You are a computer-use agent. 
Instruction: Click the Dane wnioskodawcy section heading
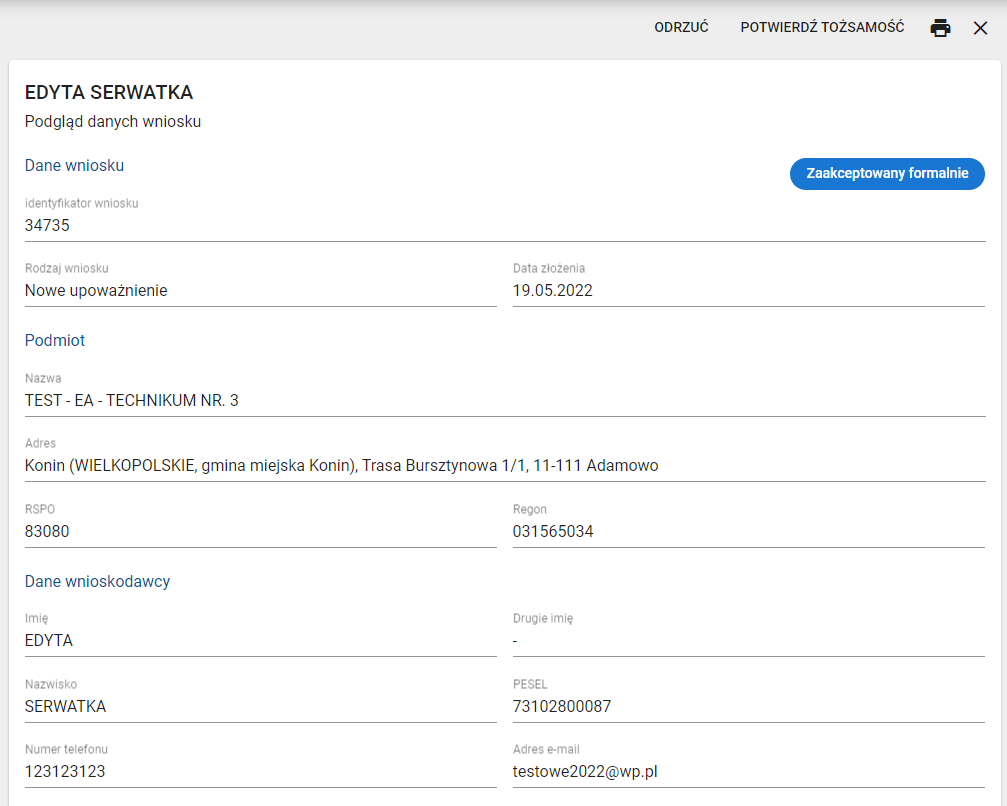pyautogui.click(x=97, y=582)
